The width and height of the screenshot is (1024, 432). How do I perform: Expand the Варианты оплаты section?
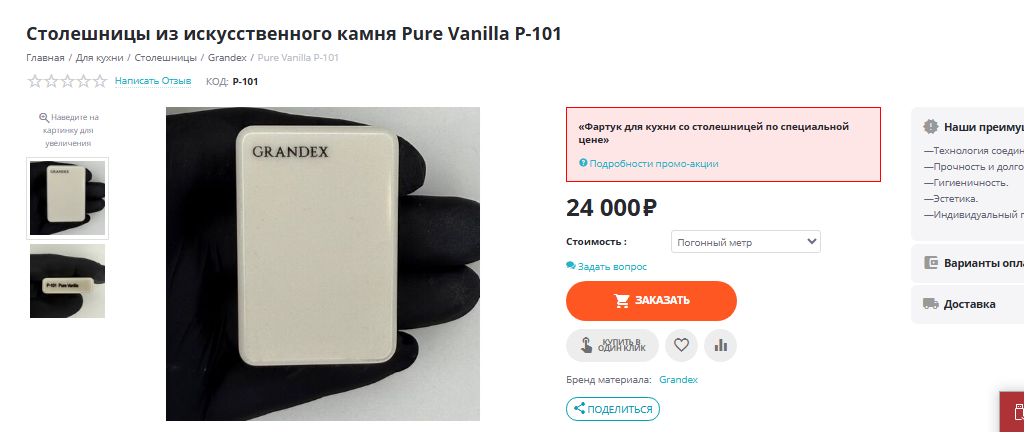[968, 263]
